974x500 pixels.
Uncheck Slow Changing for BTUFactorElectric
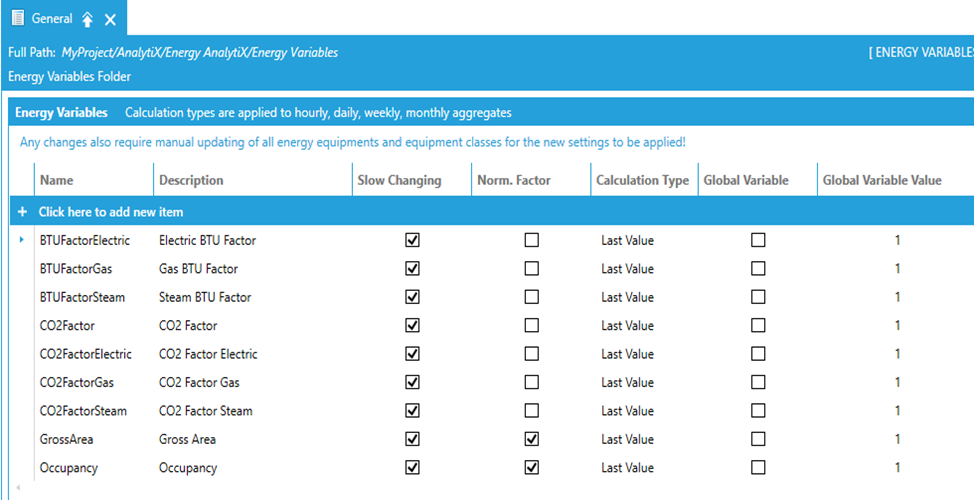412,240
